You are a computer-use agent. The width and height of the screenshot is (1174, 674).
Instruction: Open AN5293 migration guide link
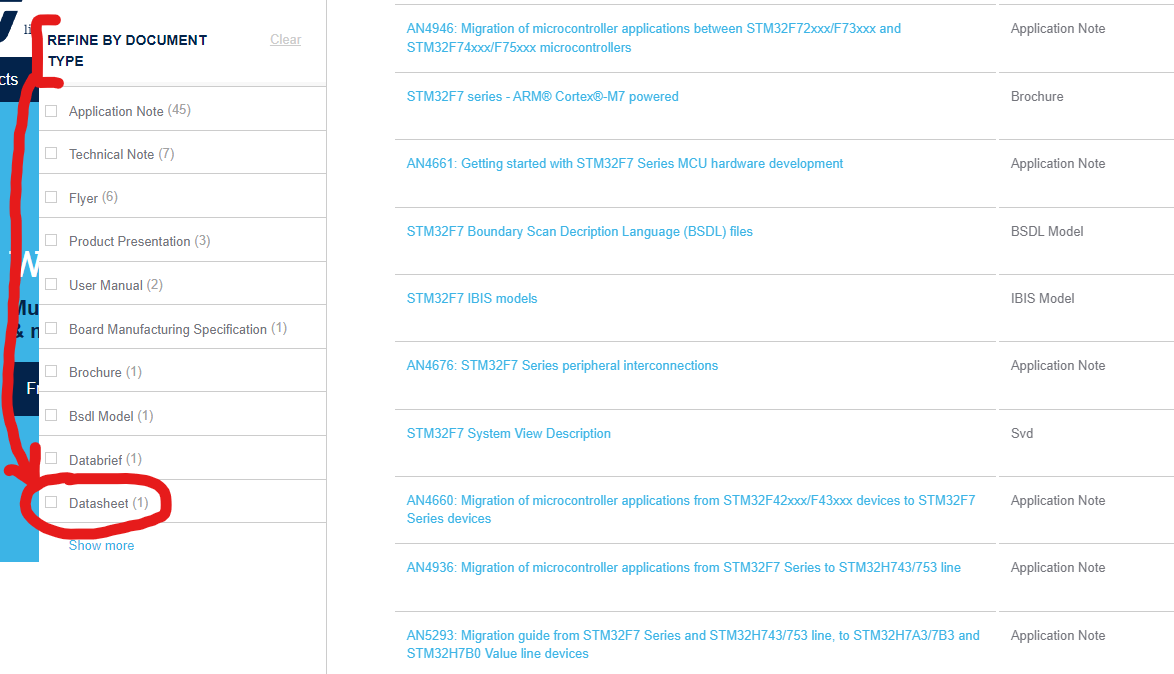tap(693, 644)
